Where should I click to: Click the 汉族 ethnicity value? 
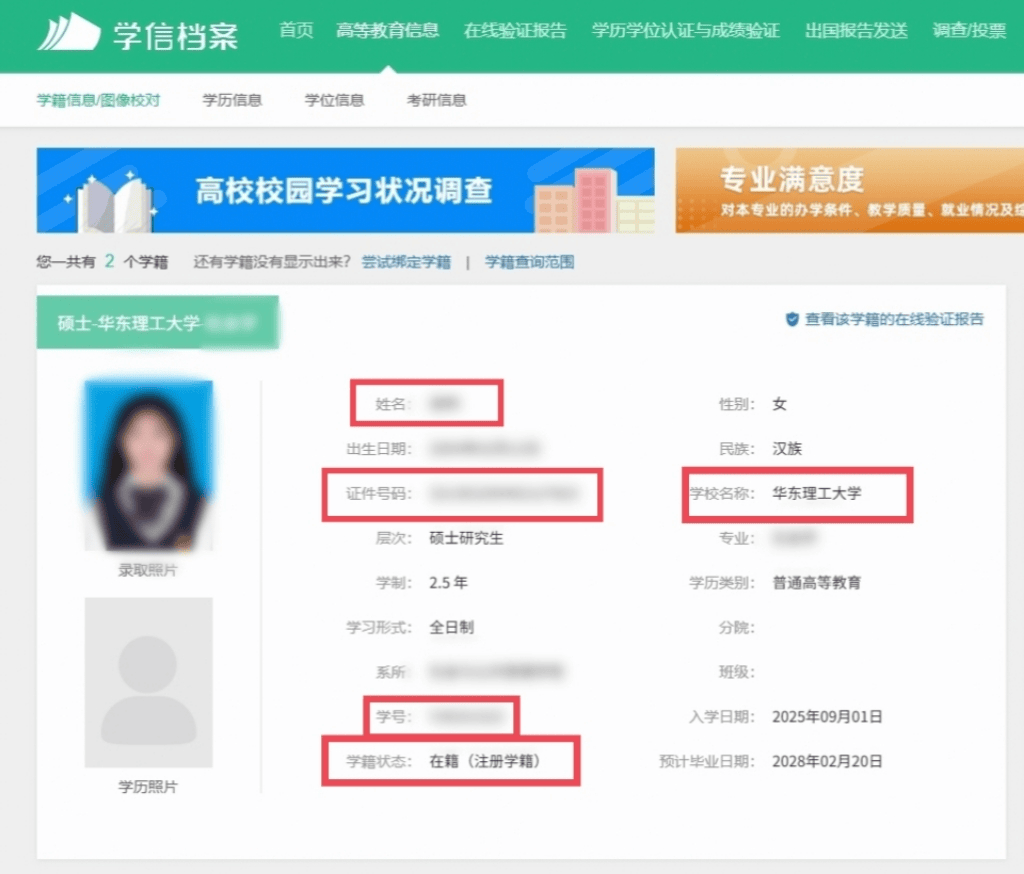pos(787,449)
